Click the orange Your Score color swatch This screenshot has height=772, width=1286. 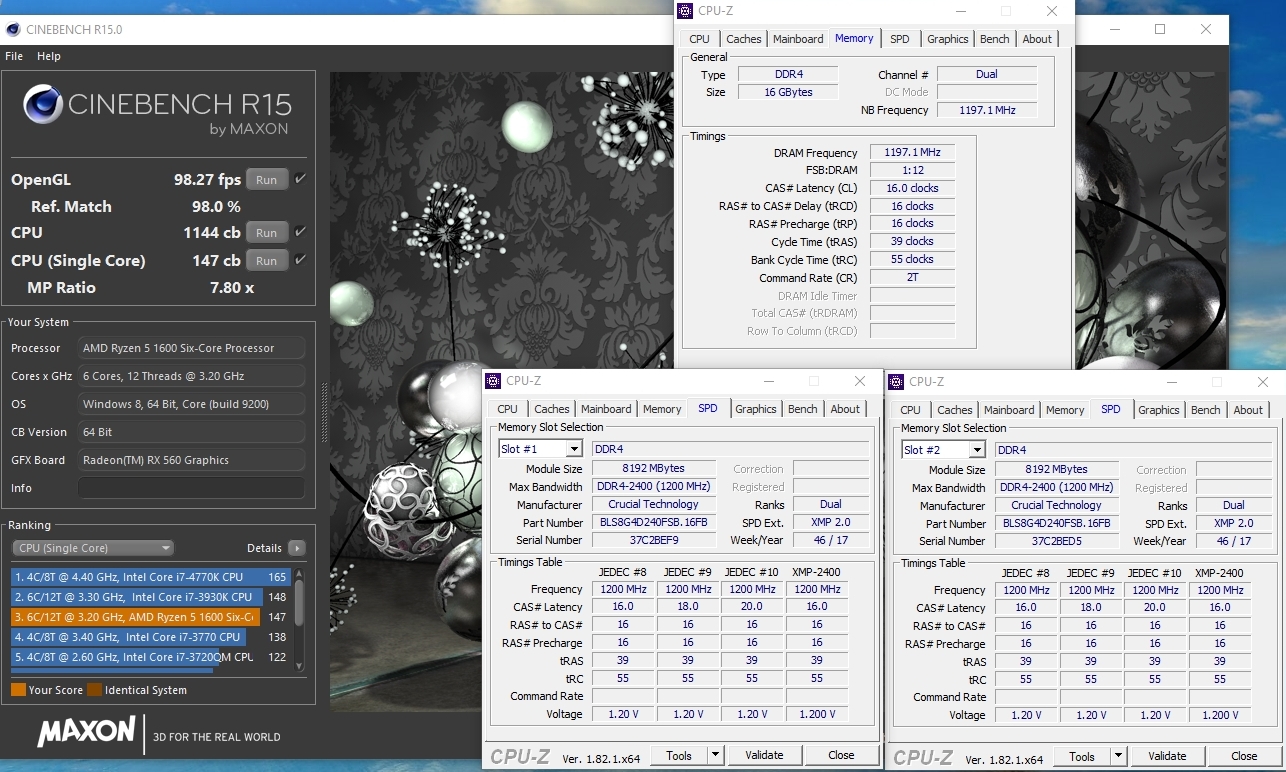(x=18, y=690)
